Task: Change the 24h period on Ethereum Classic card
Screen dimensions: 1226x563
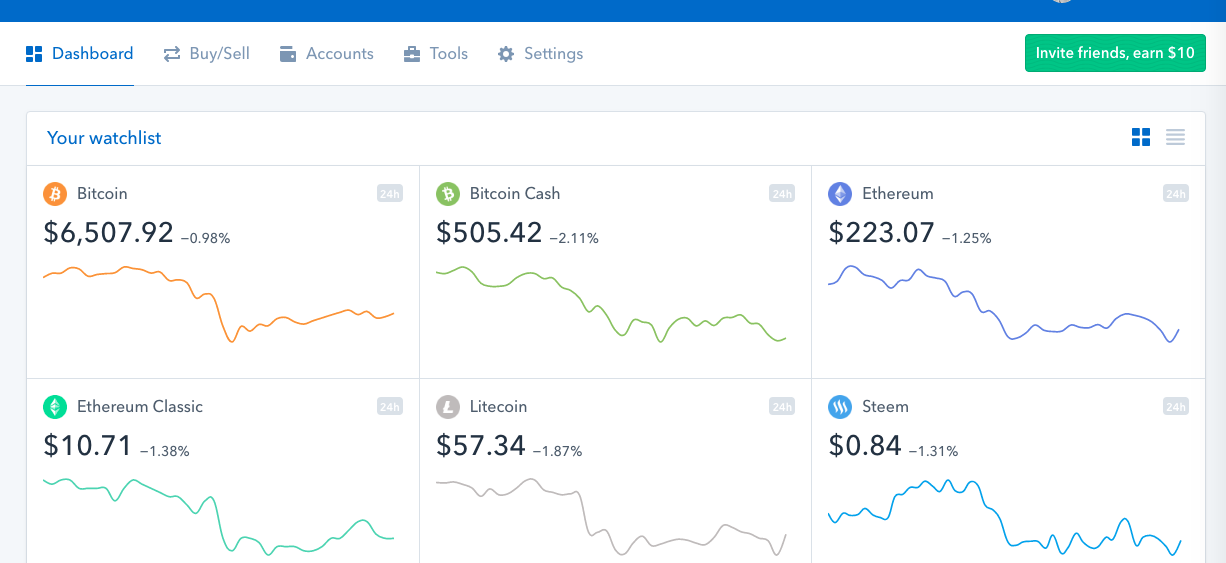Action: pos(390,407)
